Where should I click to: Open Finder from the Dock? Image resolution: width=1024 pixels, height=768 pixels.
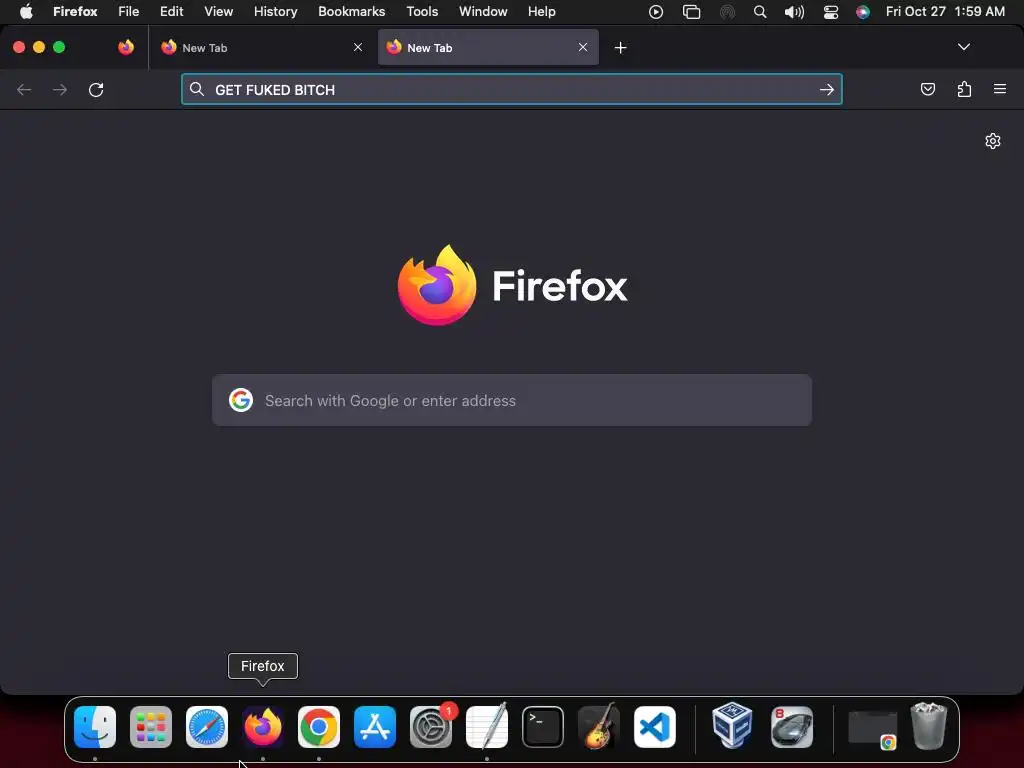pyautogui.click(x=95, y=727)
